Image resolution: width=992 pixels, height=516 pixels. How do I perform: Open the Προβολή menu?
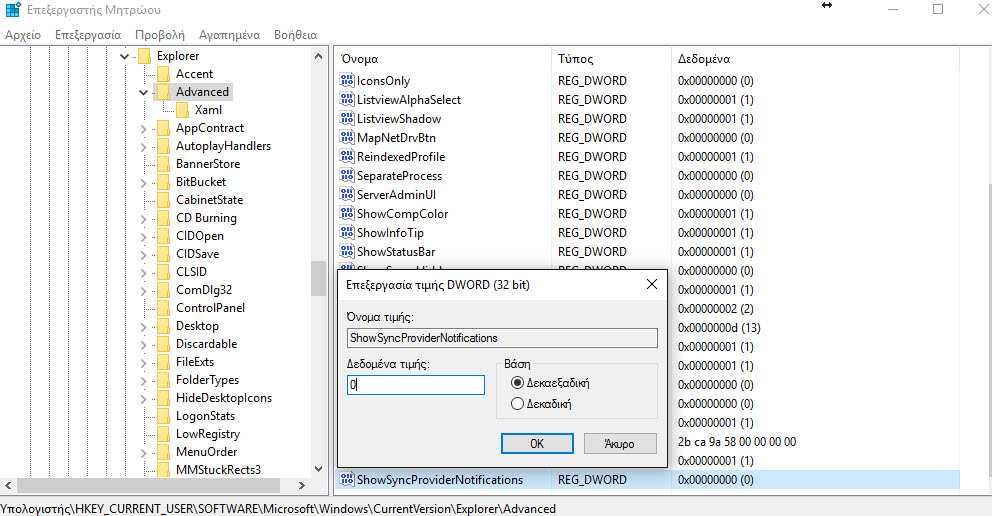pyautogui.click(x=159, y=35)
